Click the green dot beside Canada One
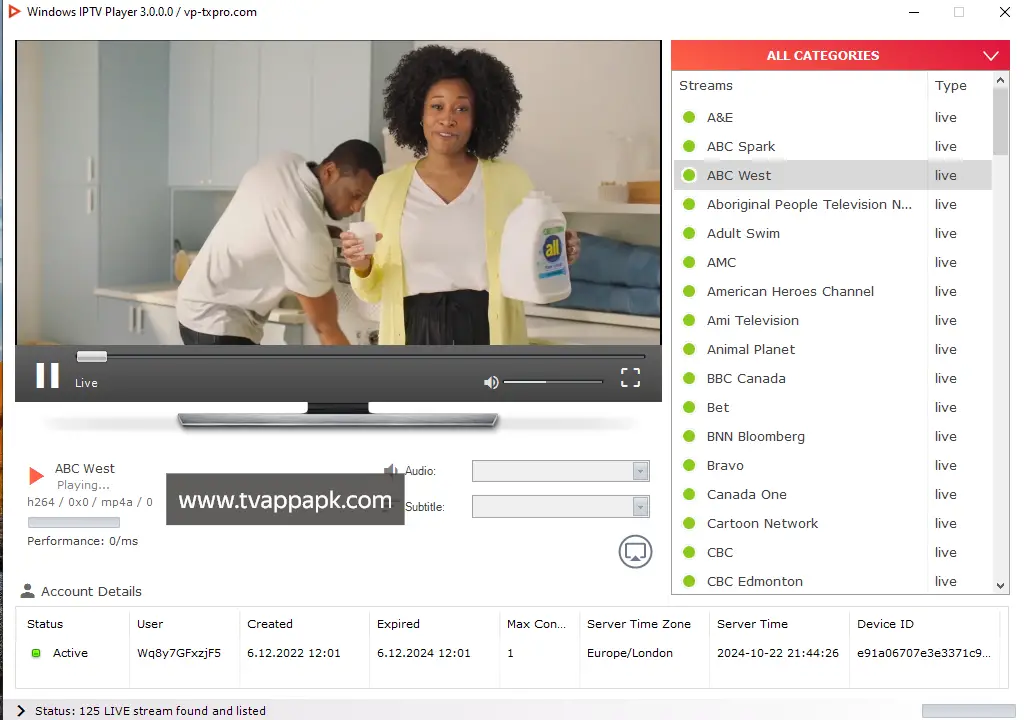The image size is (1026, 720). click(x=689, y=495)
